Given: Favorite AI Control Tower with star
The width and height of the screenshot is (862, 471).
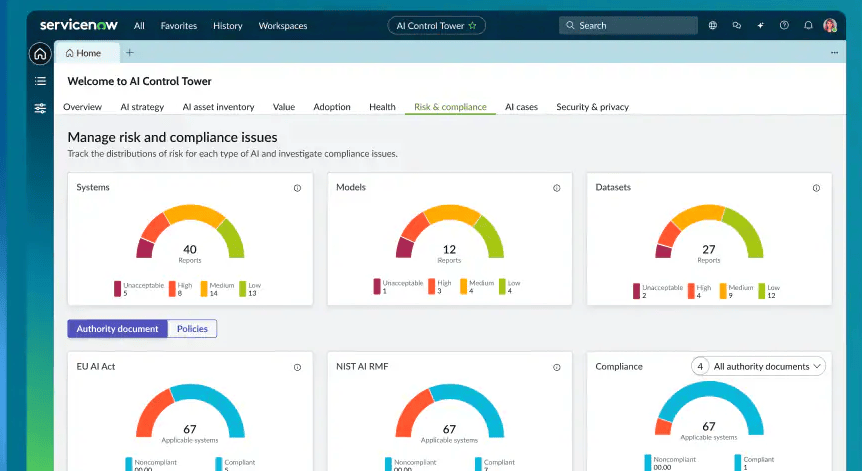Looking at the screenshot, I should [473, 26].
